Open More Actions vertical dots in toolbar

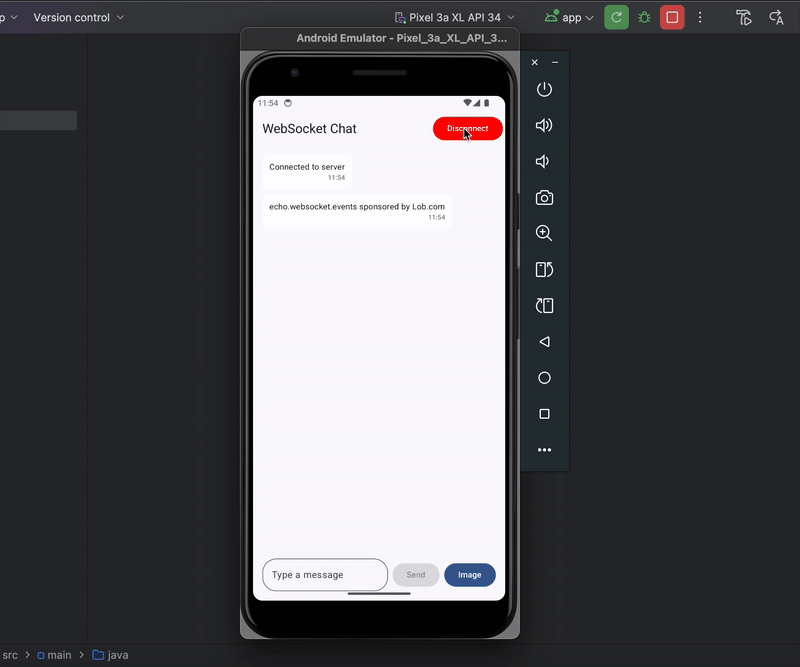700,17
